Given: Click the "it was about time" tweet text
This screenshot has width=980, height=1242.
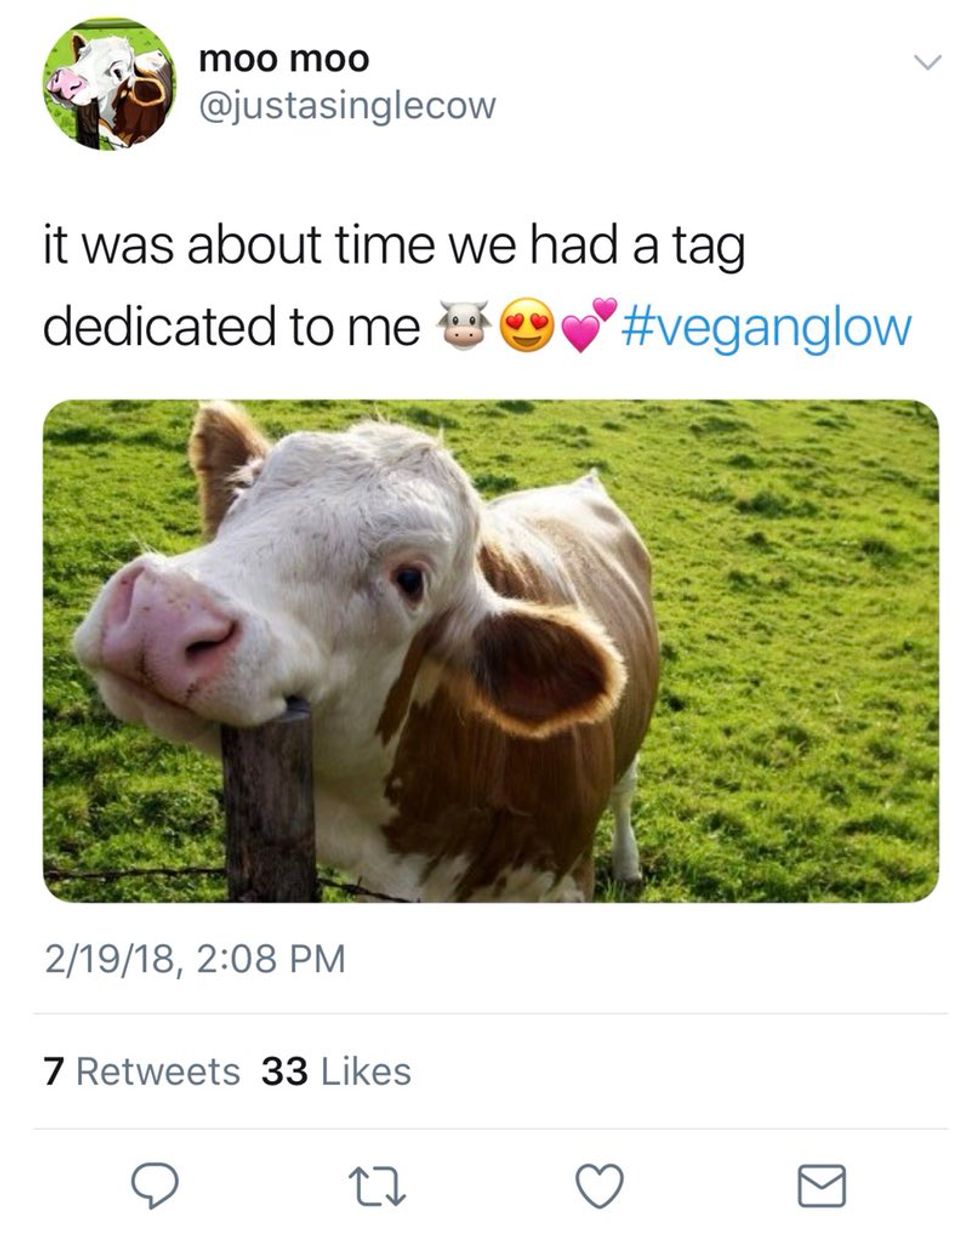Looking at the screenshot, I should 393,246.
